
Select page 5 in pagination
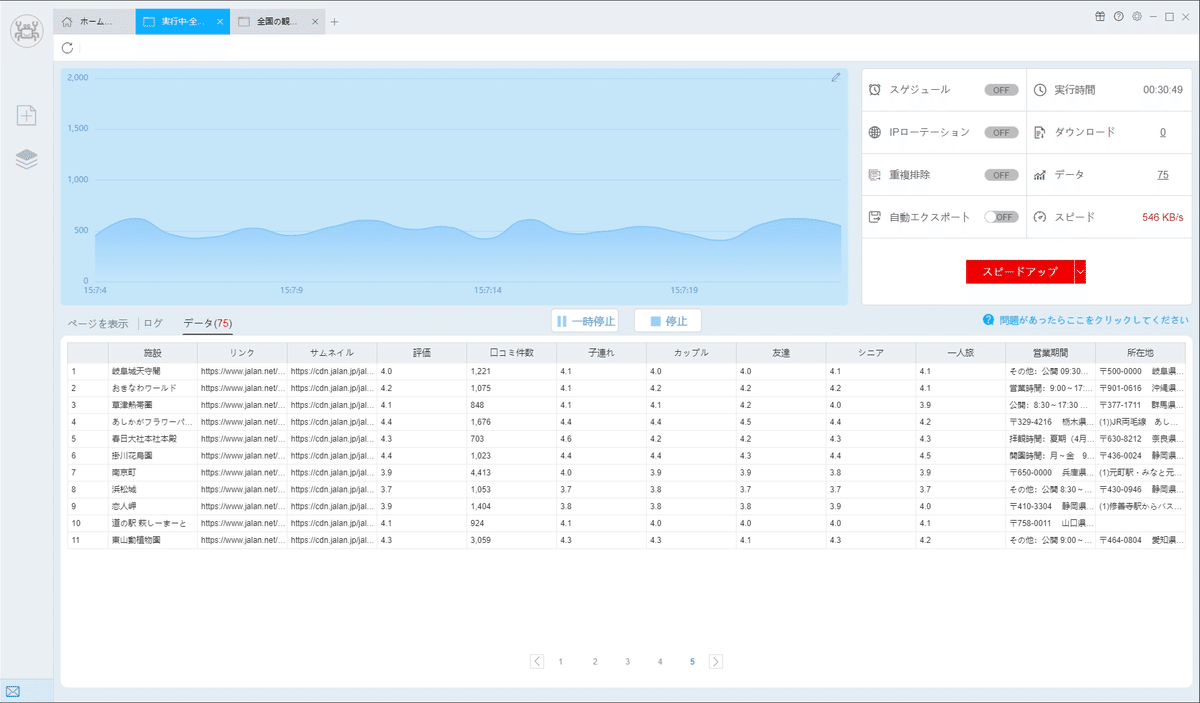pyautogui.click(x=692, y=662)
